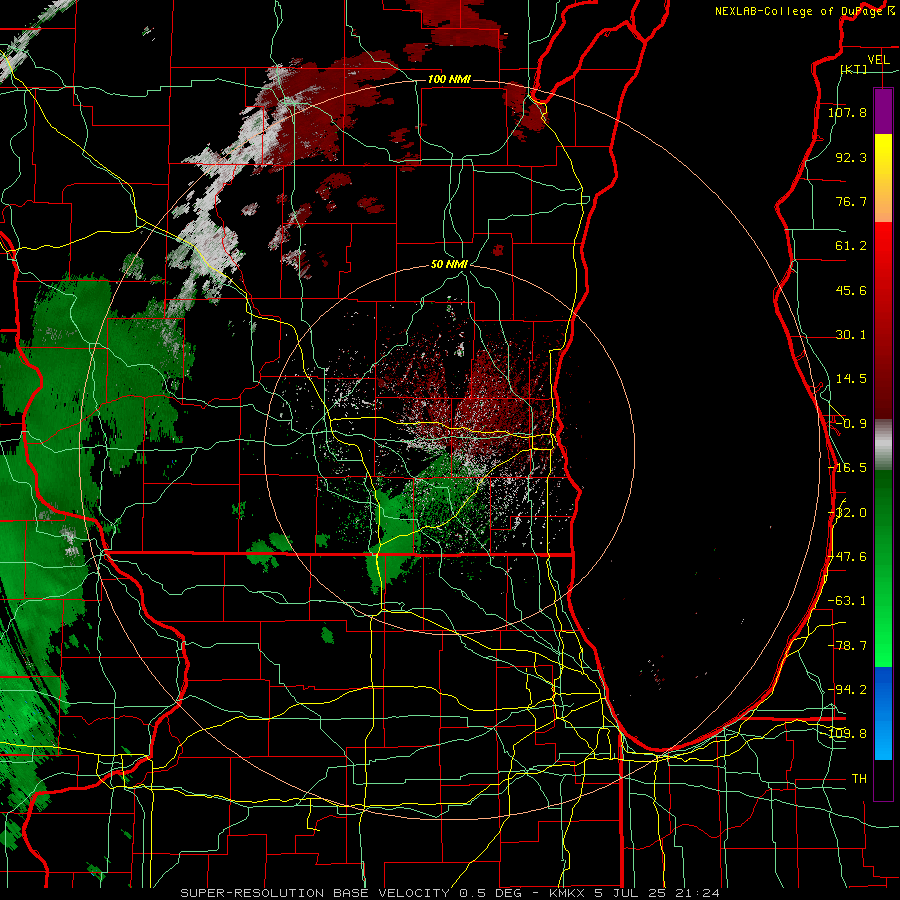Pick the dark blue segment of the velocity bar

coord(883,689)
